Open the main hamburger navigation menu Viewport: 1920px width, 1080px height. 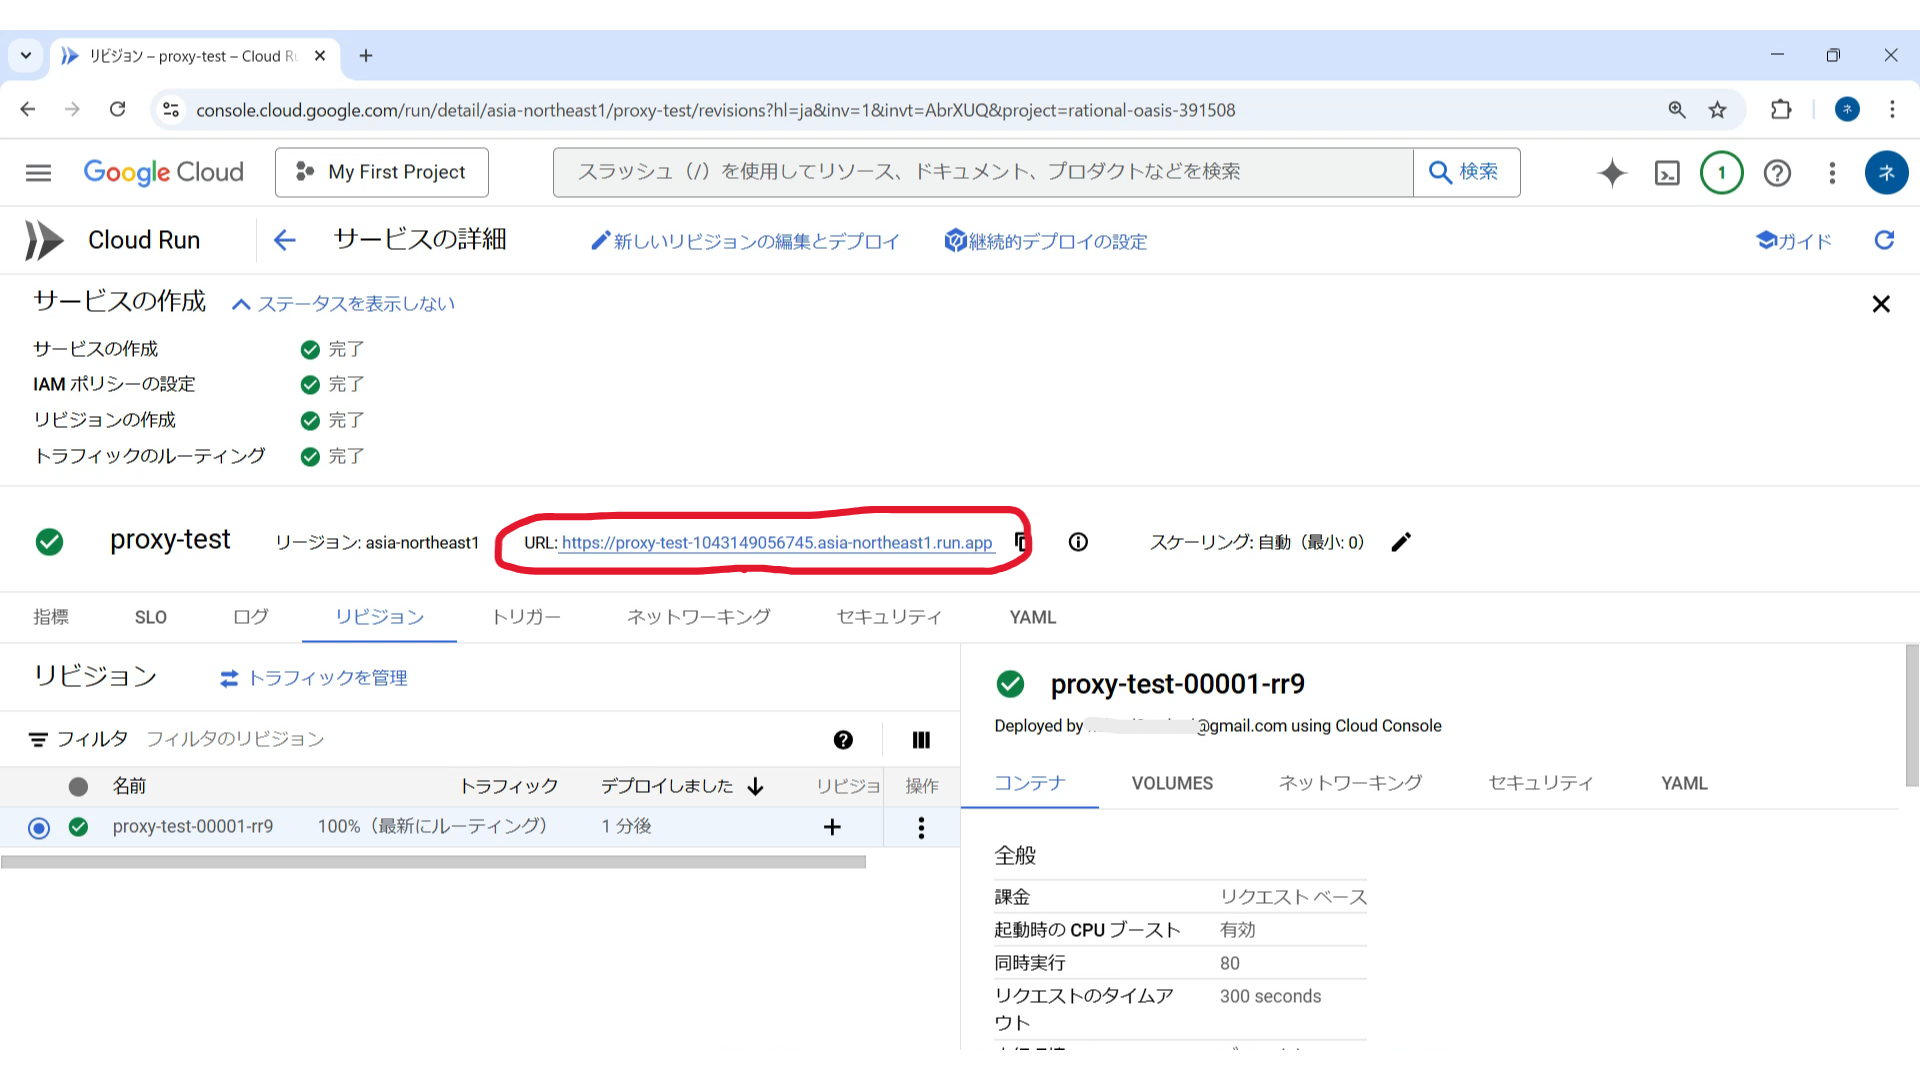(x=38, y=173)
